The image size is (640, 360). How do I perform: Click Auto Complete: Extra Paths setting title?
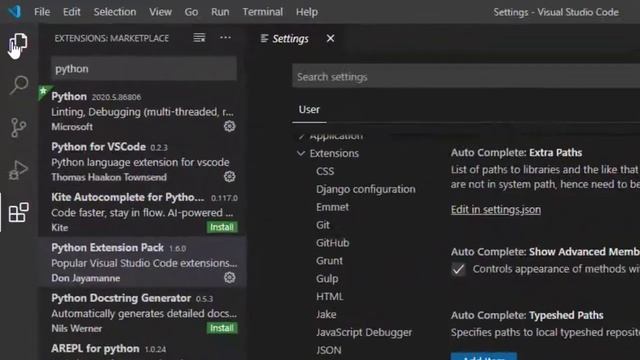516,153
